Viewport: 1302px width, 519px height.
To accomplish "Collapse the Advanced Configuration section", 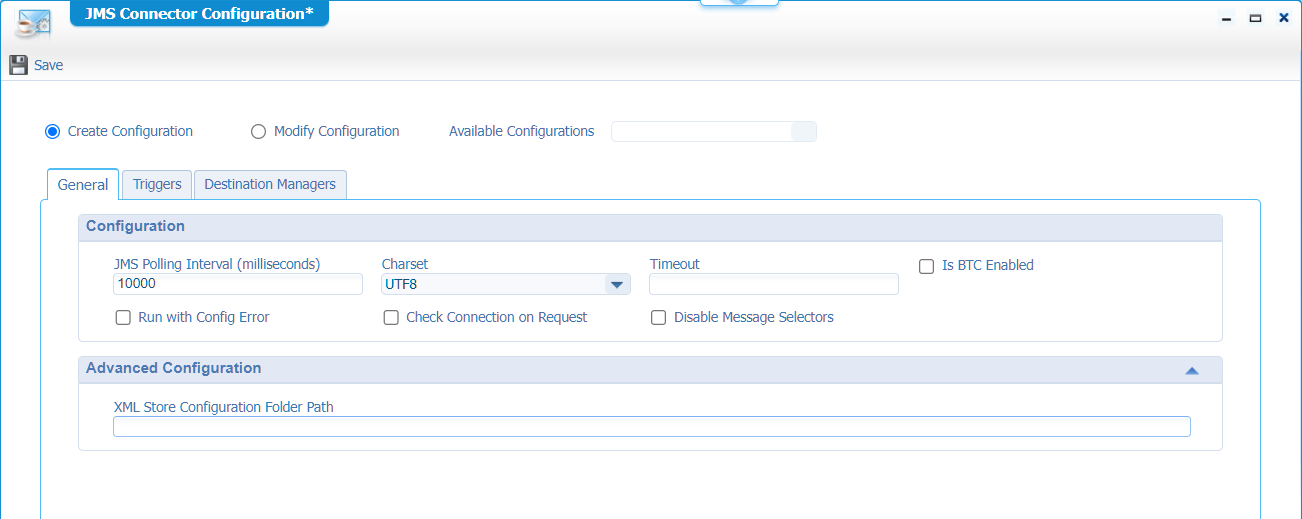I will click(1191, 370).
